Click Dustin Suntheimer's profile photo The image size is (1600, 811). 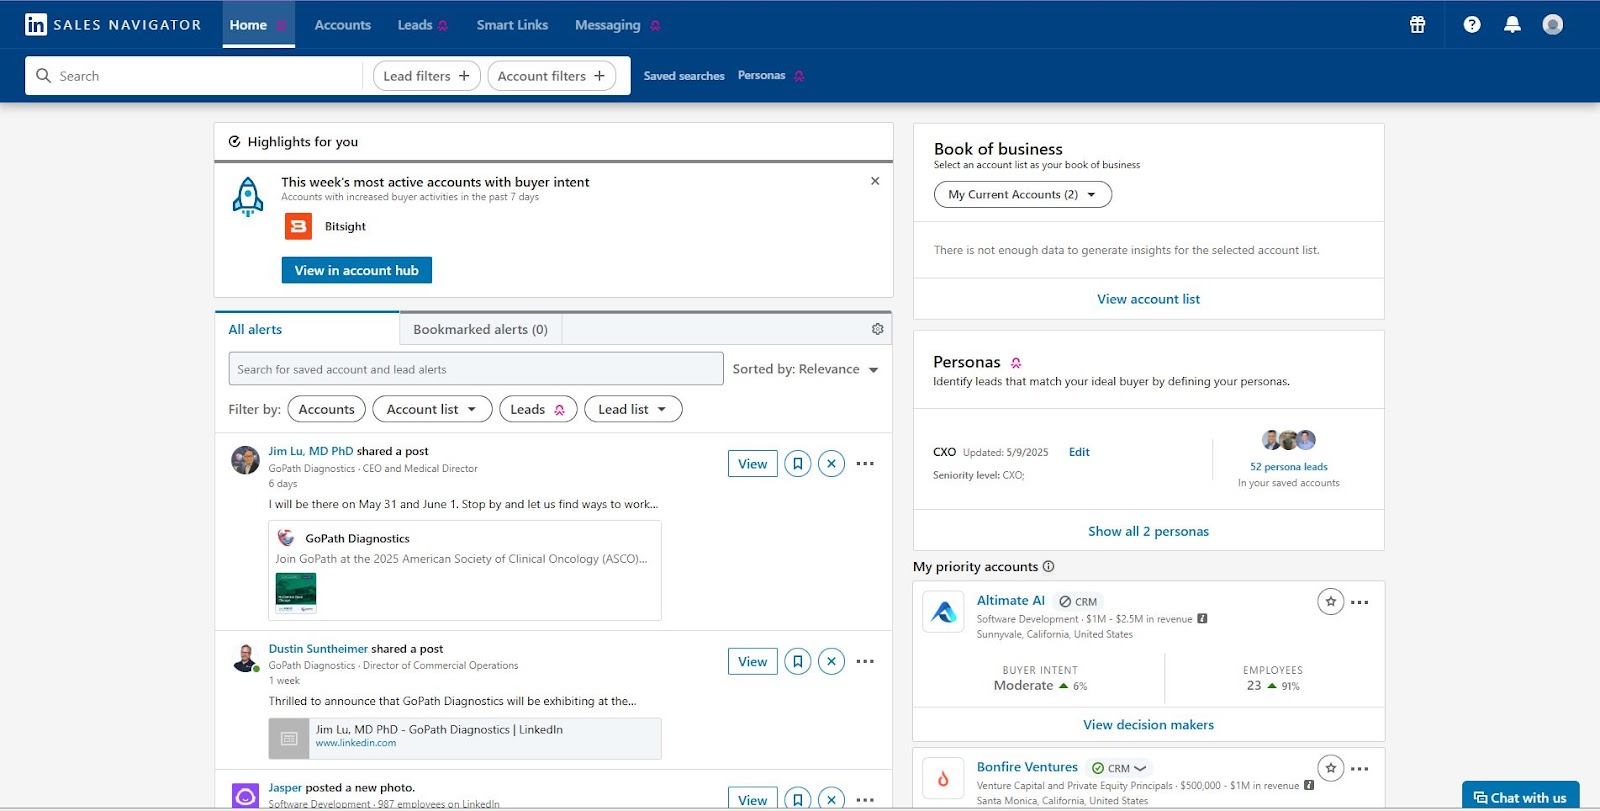tap(245, 658)
